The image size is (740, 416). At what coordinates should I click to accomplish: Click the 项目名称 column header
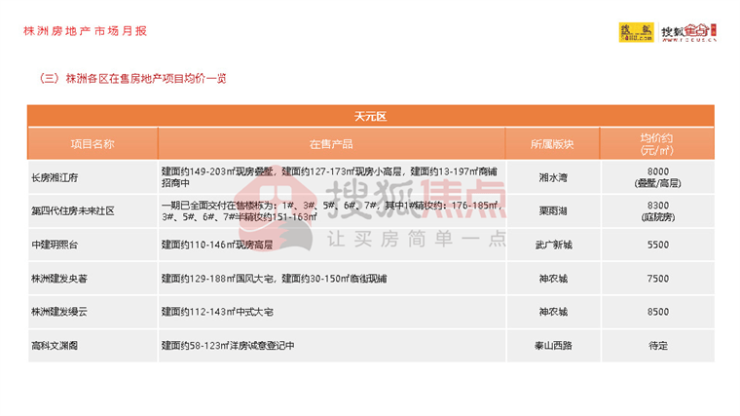92,144
